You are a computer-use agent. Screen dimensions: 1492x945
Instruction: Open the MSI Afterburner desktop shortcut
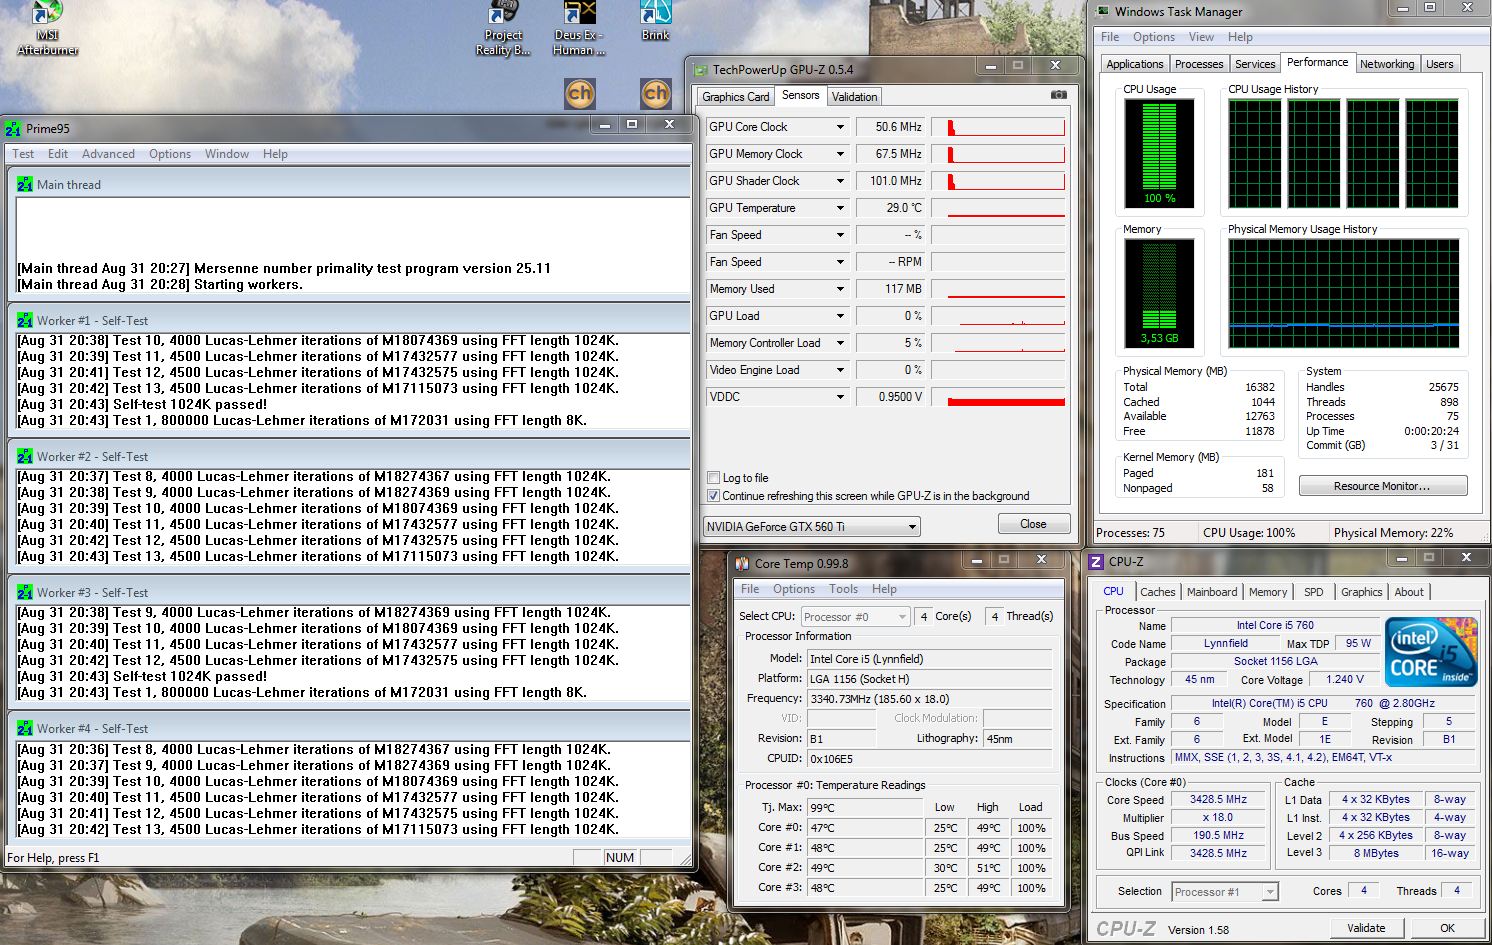47,28
